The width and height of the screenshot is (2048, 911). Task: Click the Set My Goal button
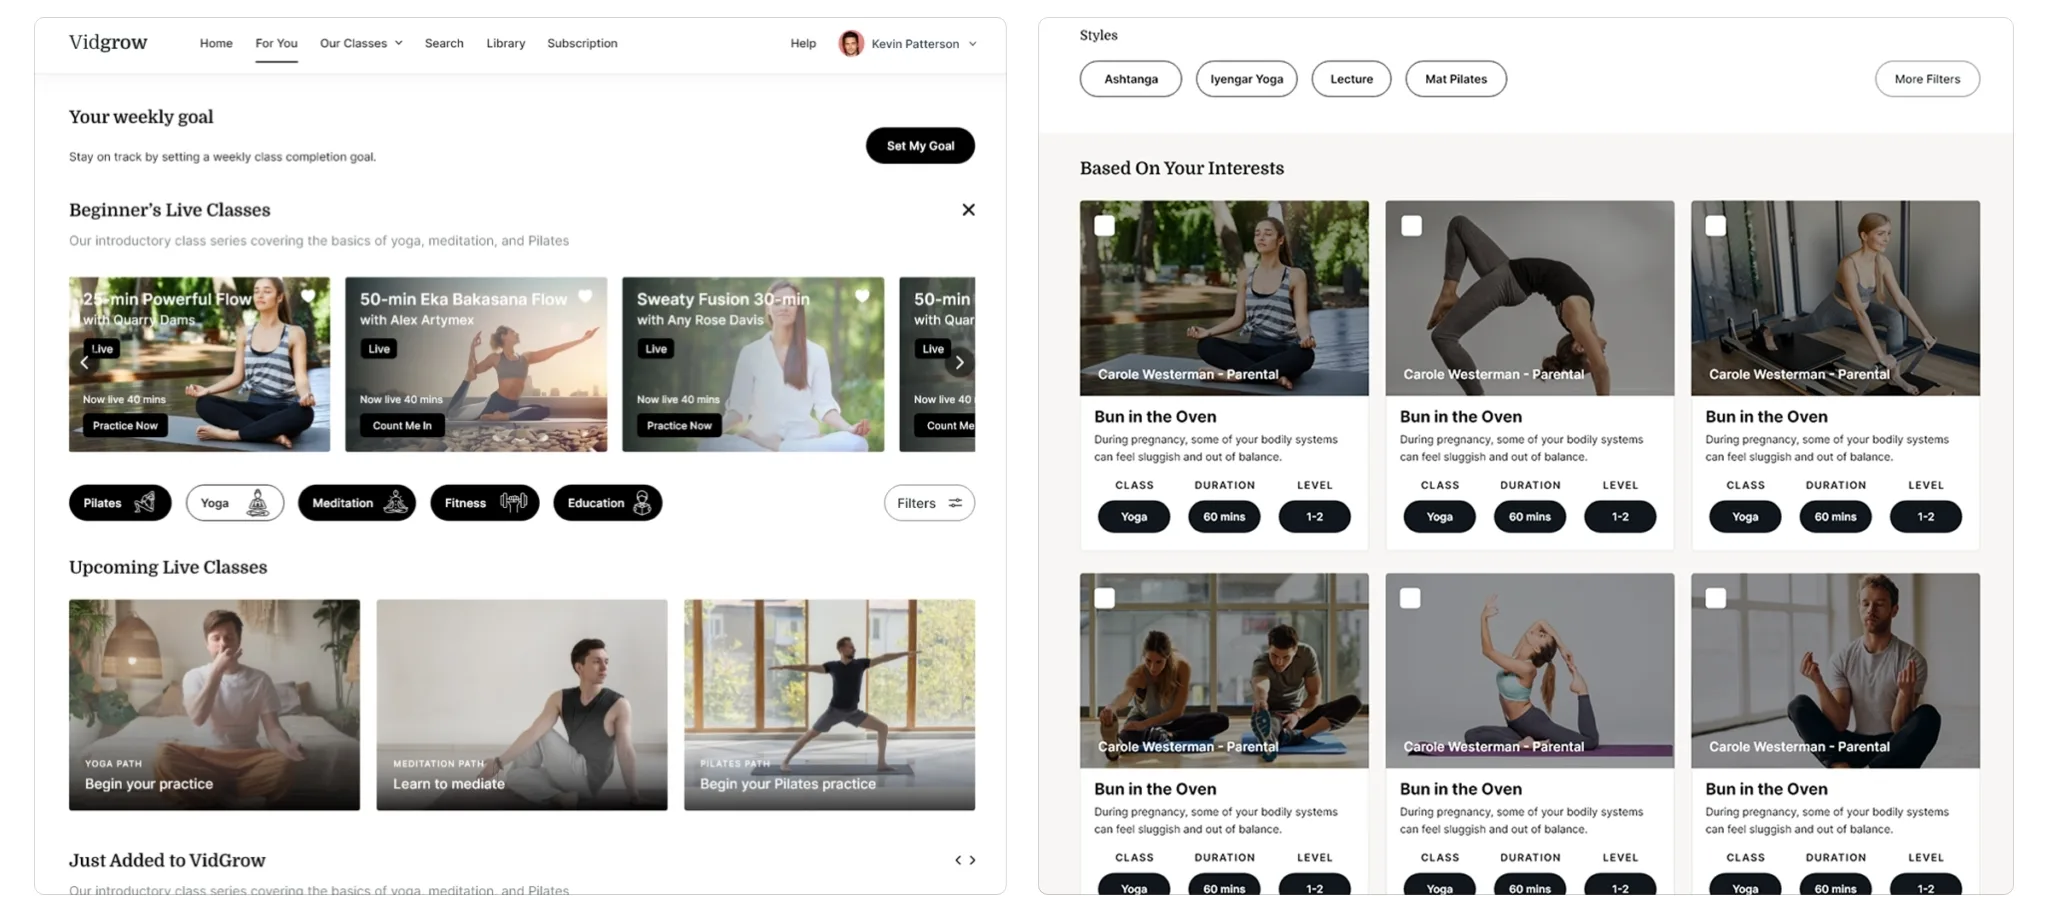tap(919, 145)
